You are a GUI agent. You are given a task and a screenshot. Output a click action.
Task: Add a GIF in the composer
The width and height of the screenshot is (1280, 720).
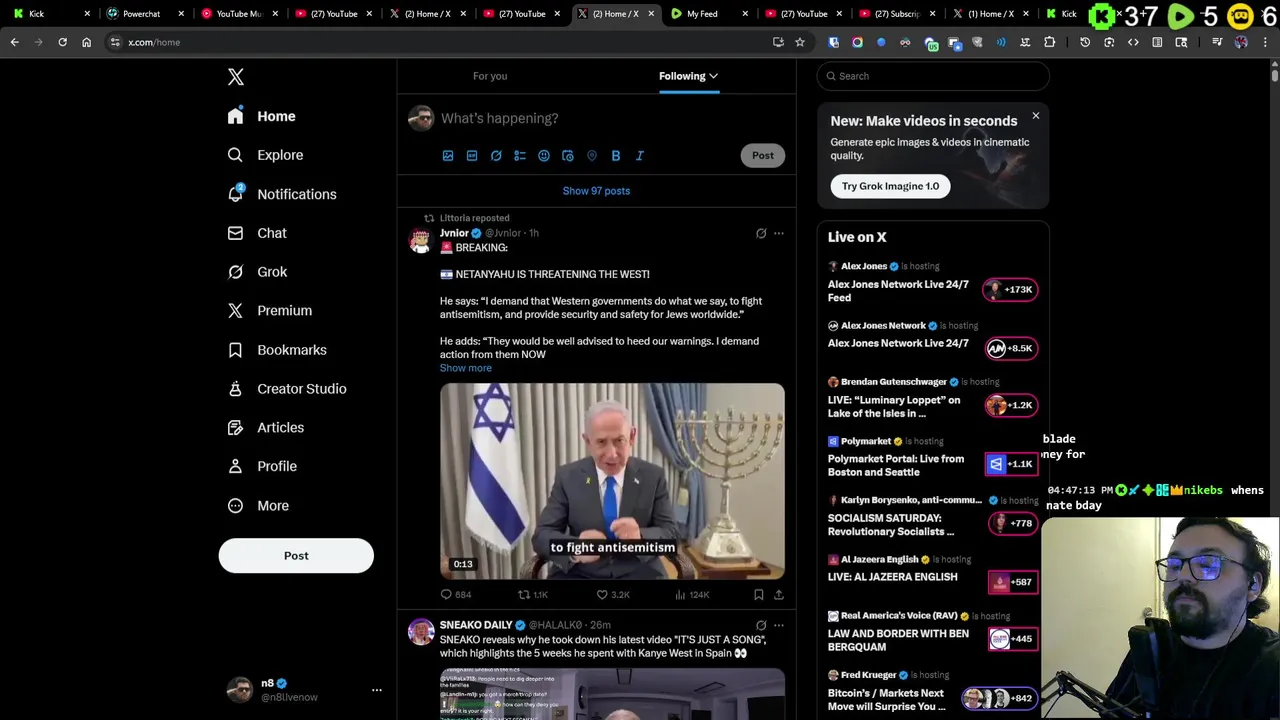[x=472, y=156]
